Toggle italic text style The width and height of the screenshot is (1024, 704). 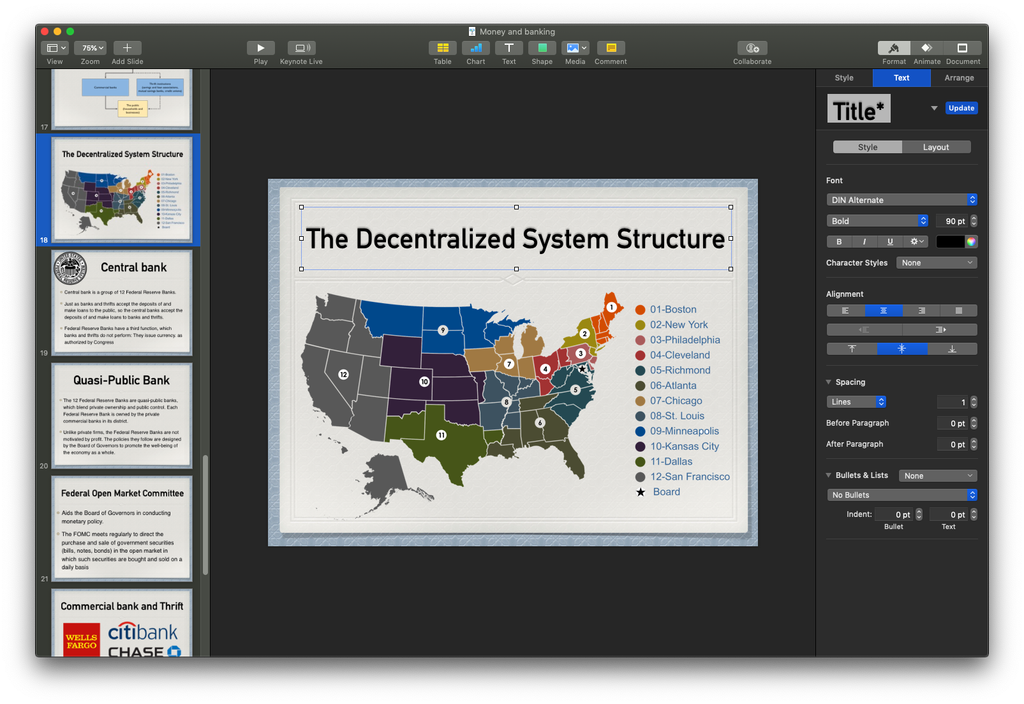pyautogui.click(x=865, y=242)
